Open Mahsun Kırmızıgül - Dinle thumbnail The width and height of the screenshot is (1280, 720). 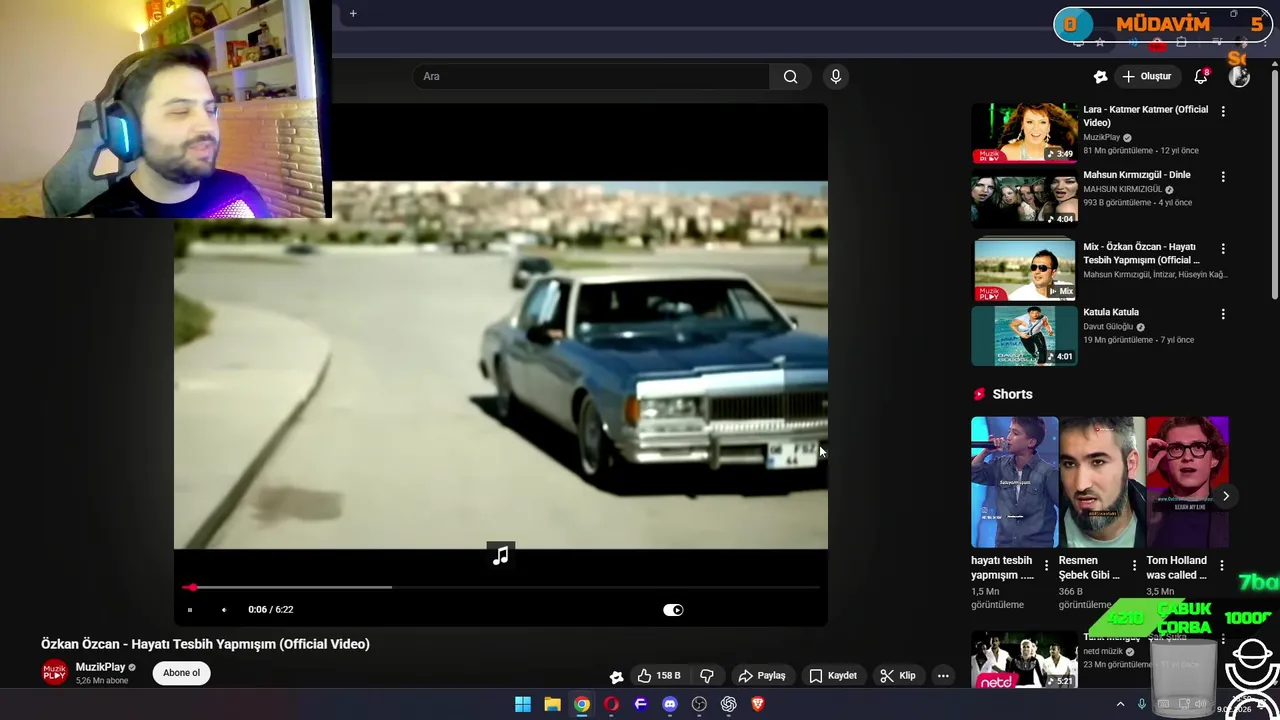(1024, 200)
